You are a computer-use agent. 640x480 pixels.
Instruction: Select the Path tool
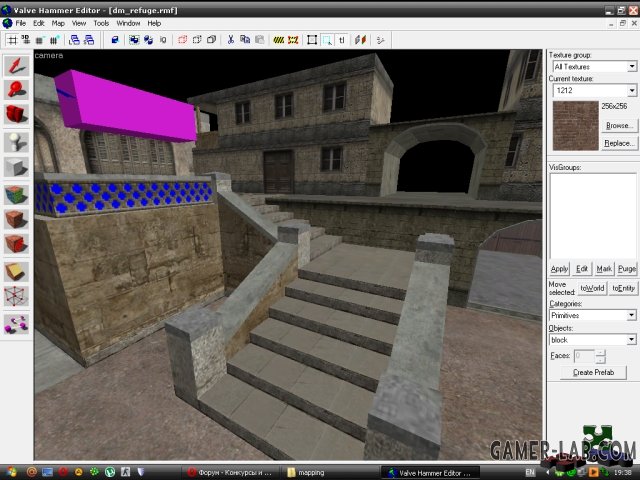16,324
